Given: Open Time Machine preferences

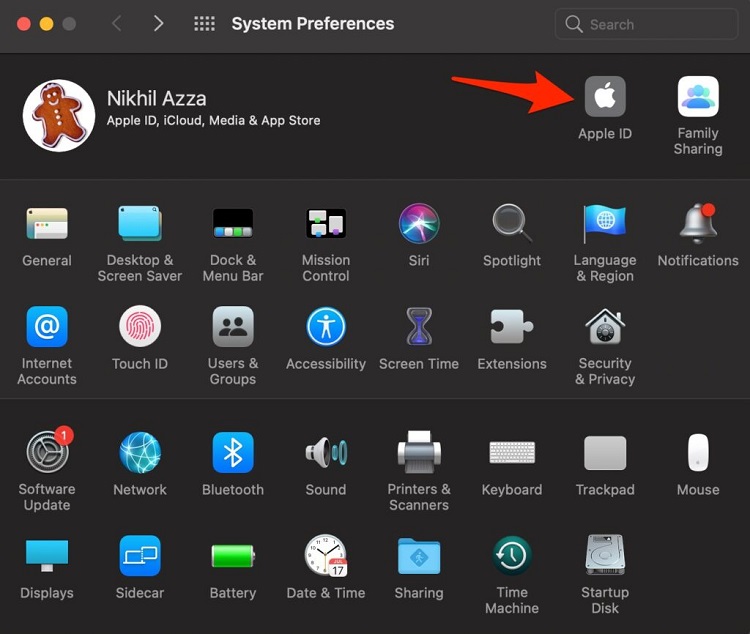Looking at the screenshot, I should pos(511,556).
